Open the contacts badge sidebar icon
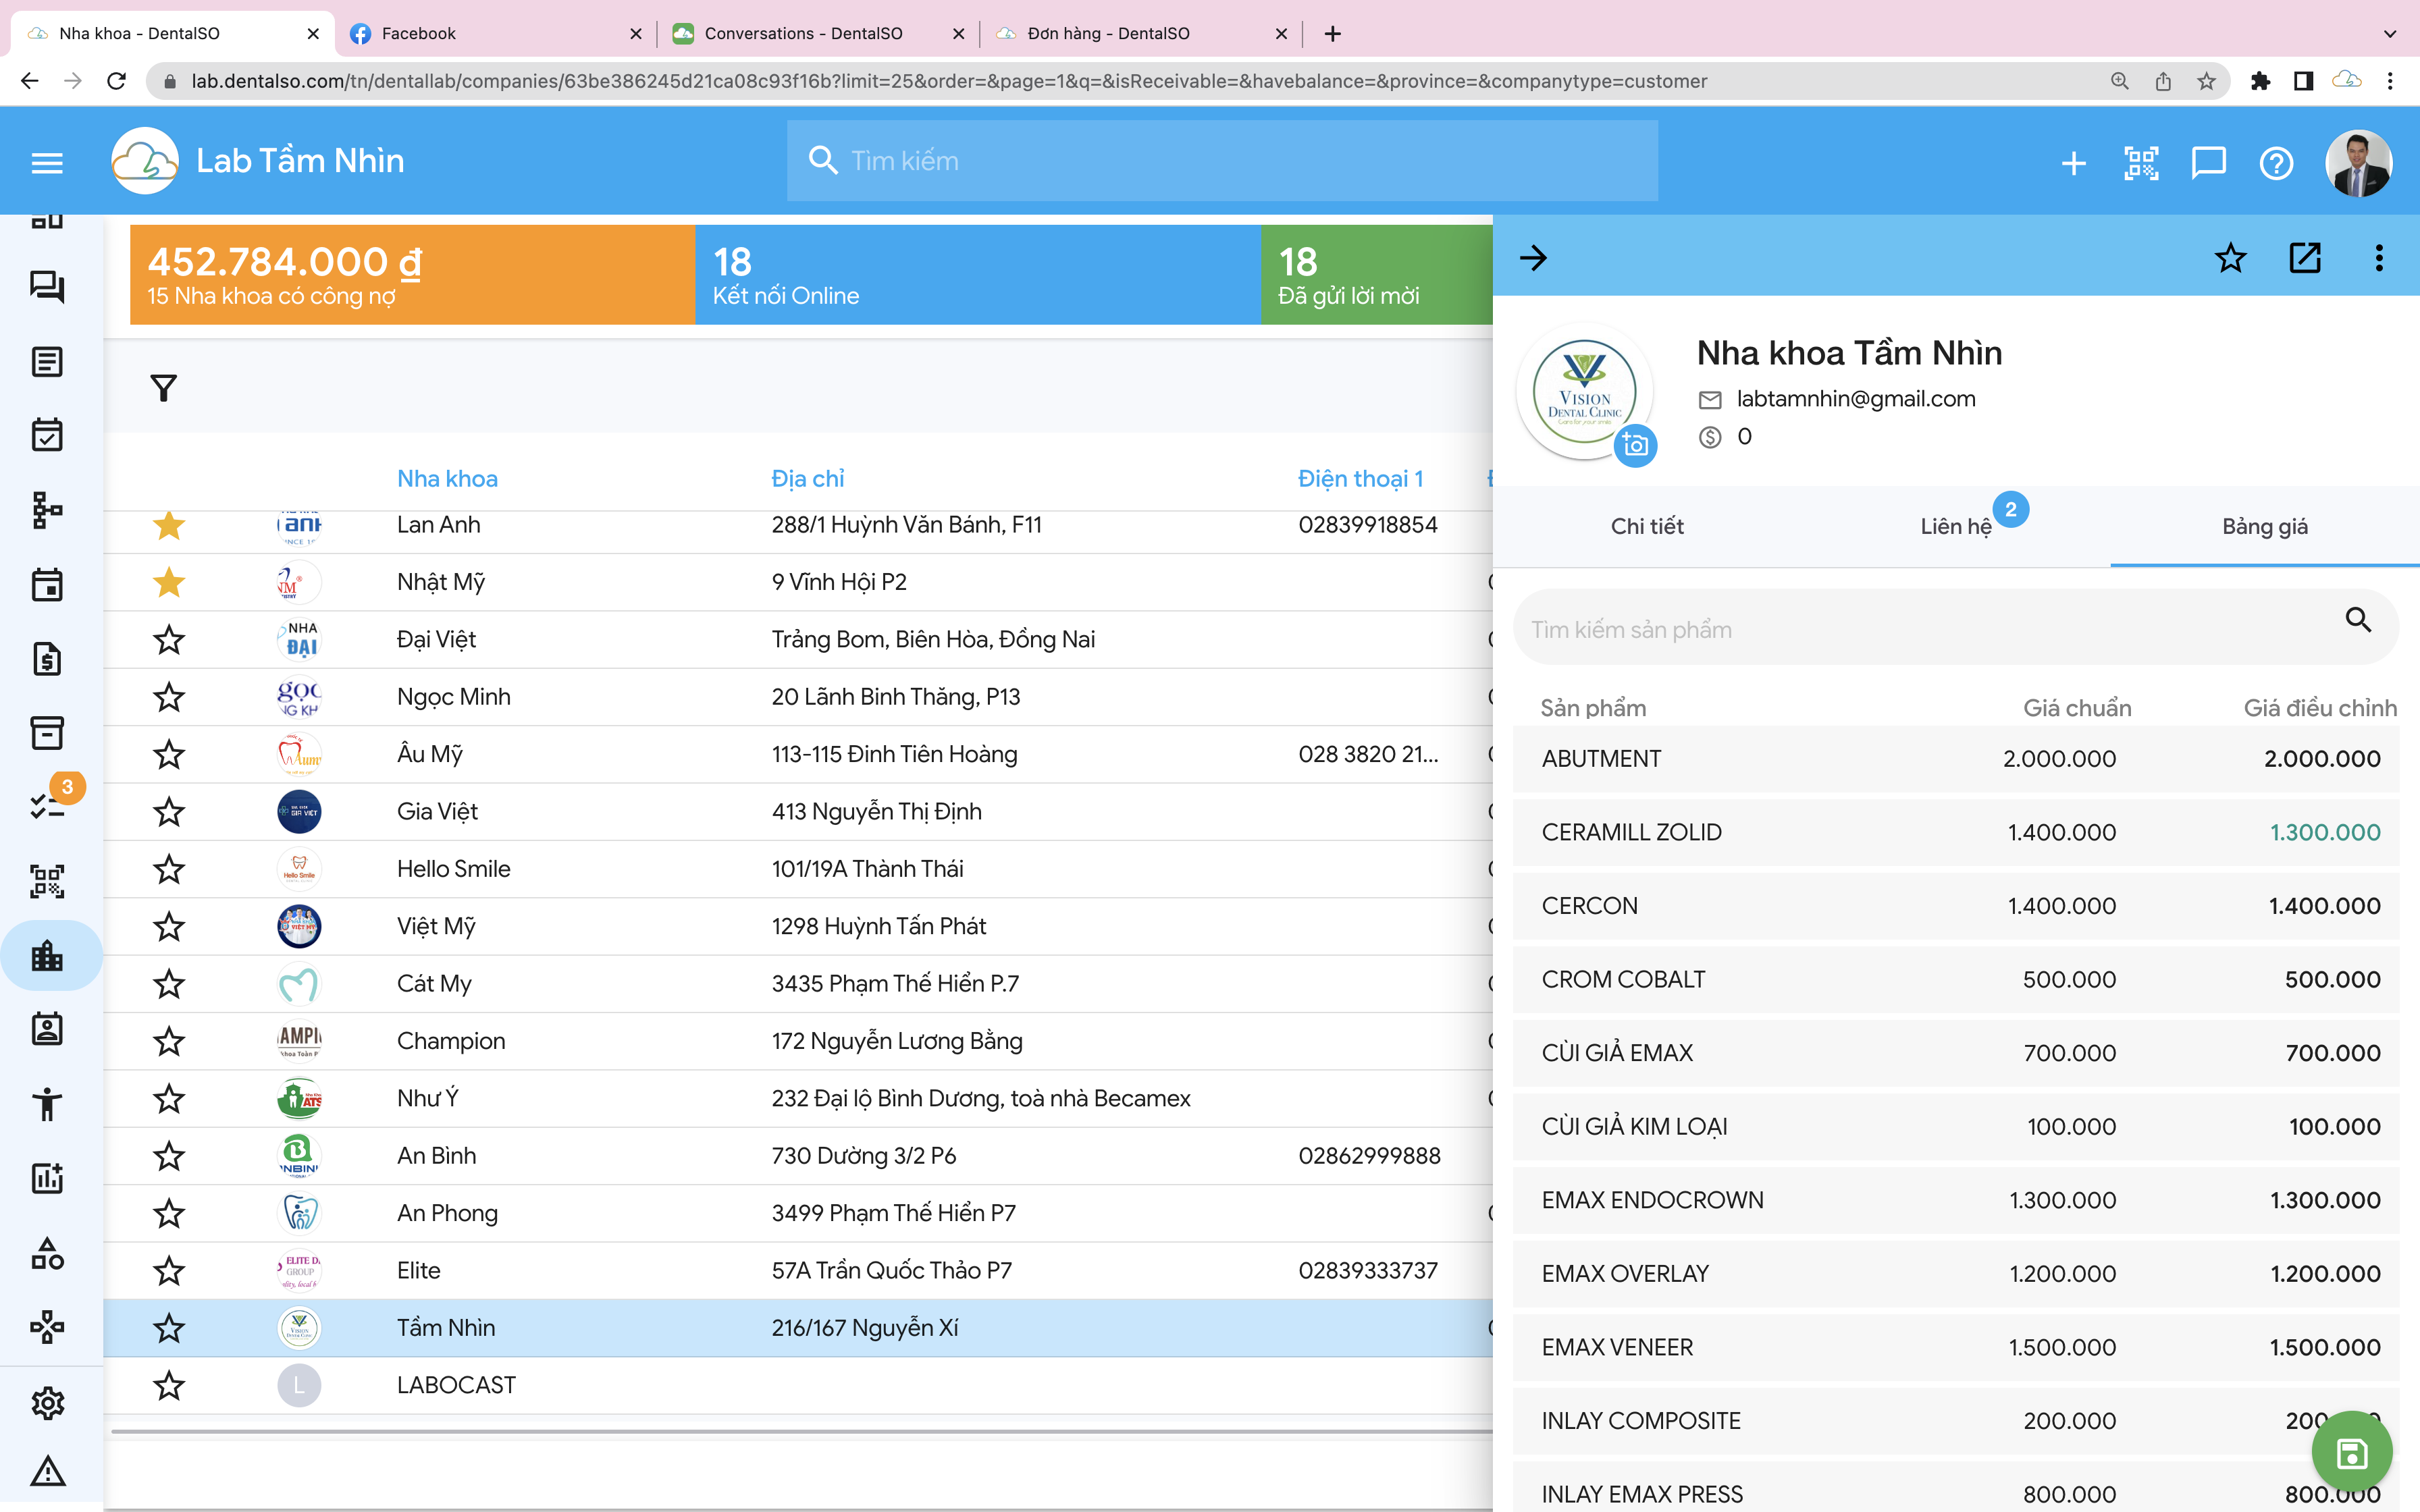The height and width of the screenshot is (1512, 2420). point(47,1029)
